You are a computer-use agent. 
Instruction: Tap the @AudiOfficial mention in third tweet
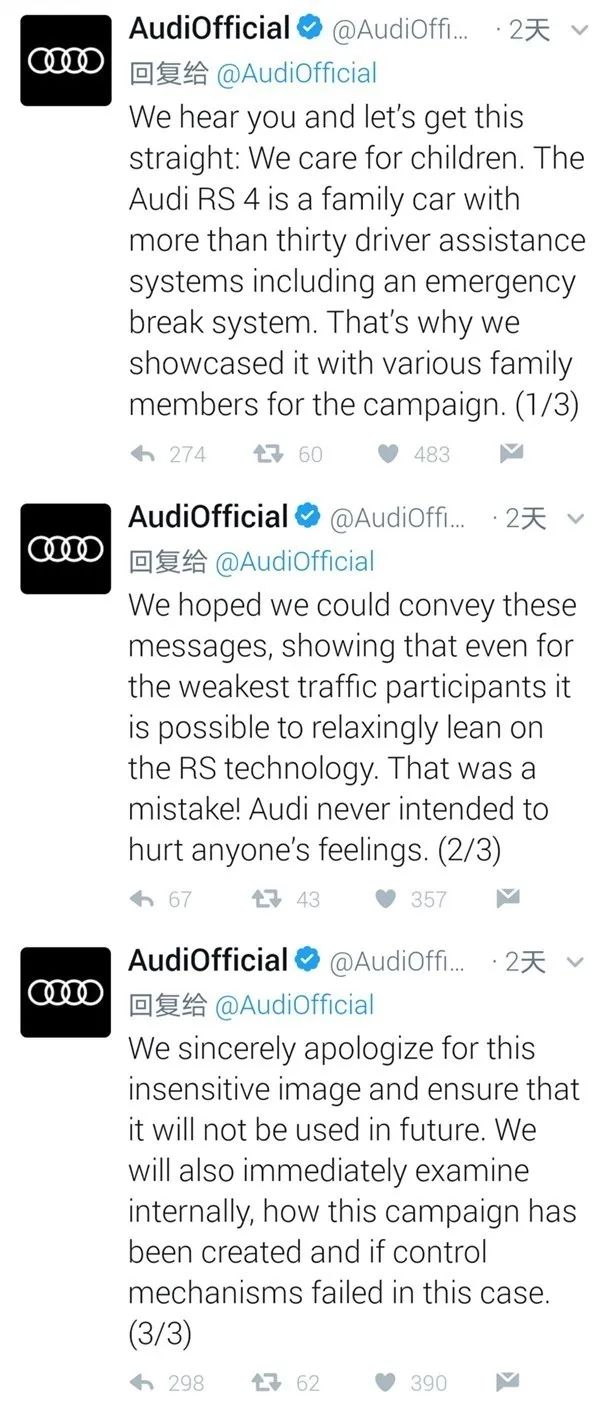(296, 1005)
